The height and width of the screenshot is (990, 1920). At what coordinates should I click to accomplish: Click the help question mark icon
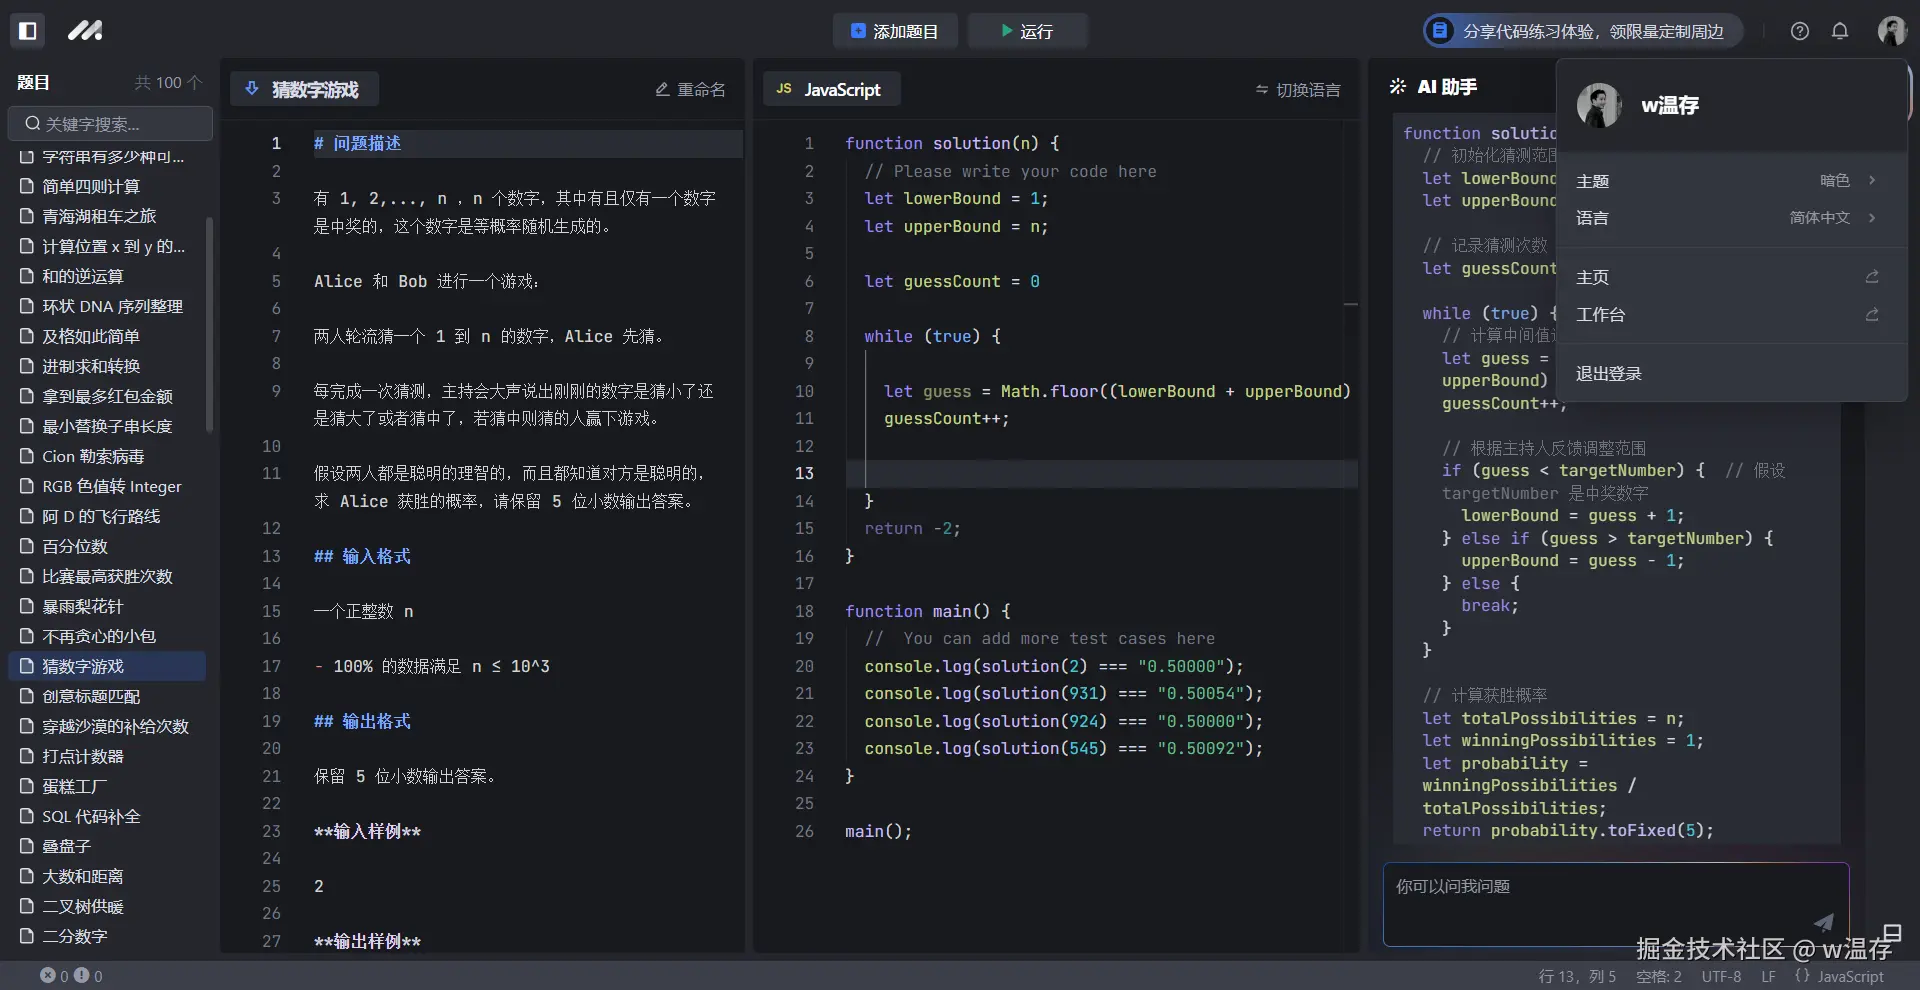[1799, 31]
